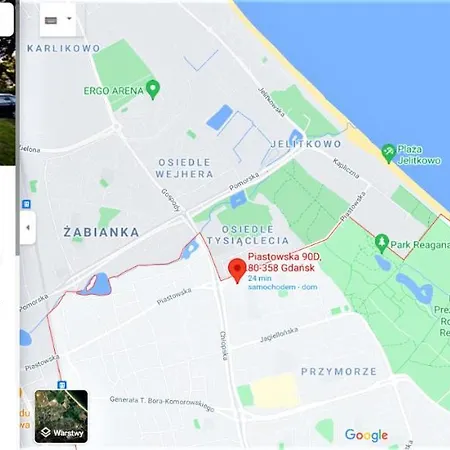Click the Google logo link
The width and height of the screenshot is (450, 450).
pos(366,435)
